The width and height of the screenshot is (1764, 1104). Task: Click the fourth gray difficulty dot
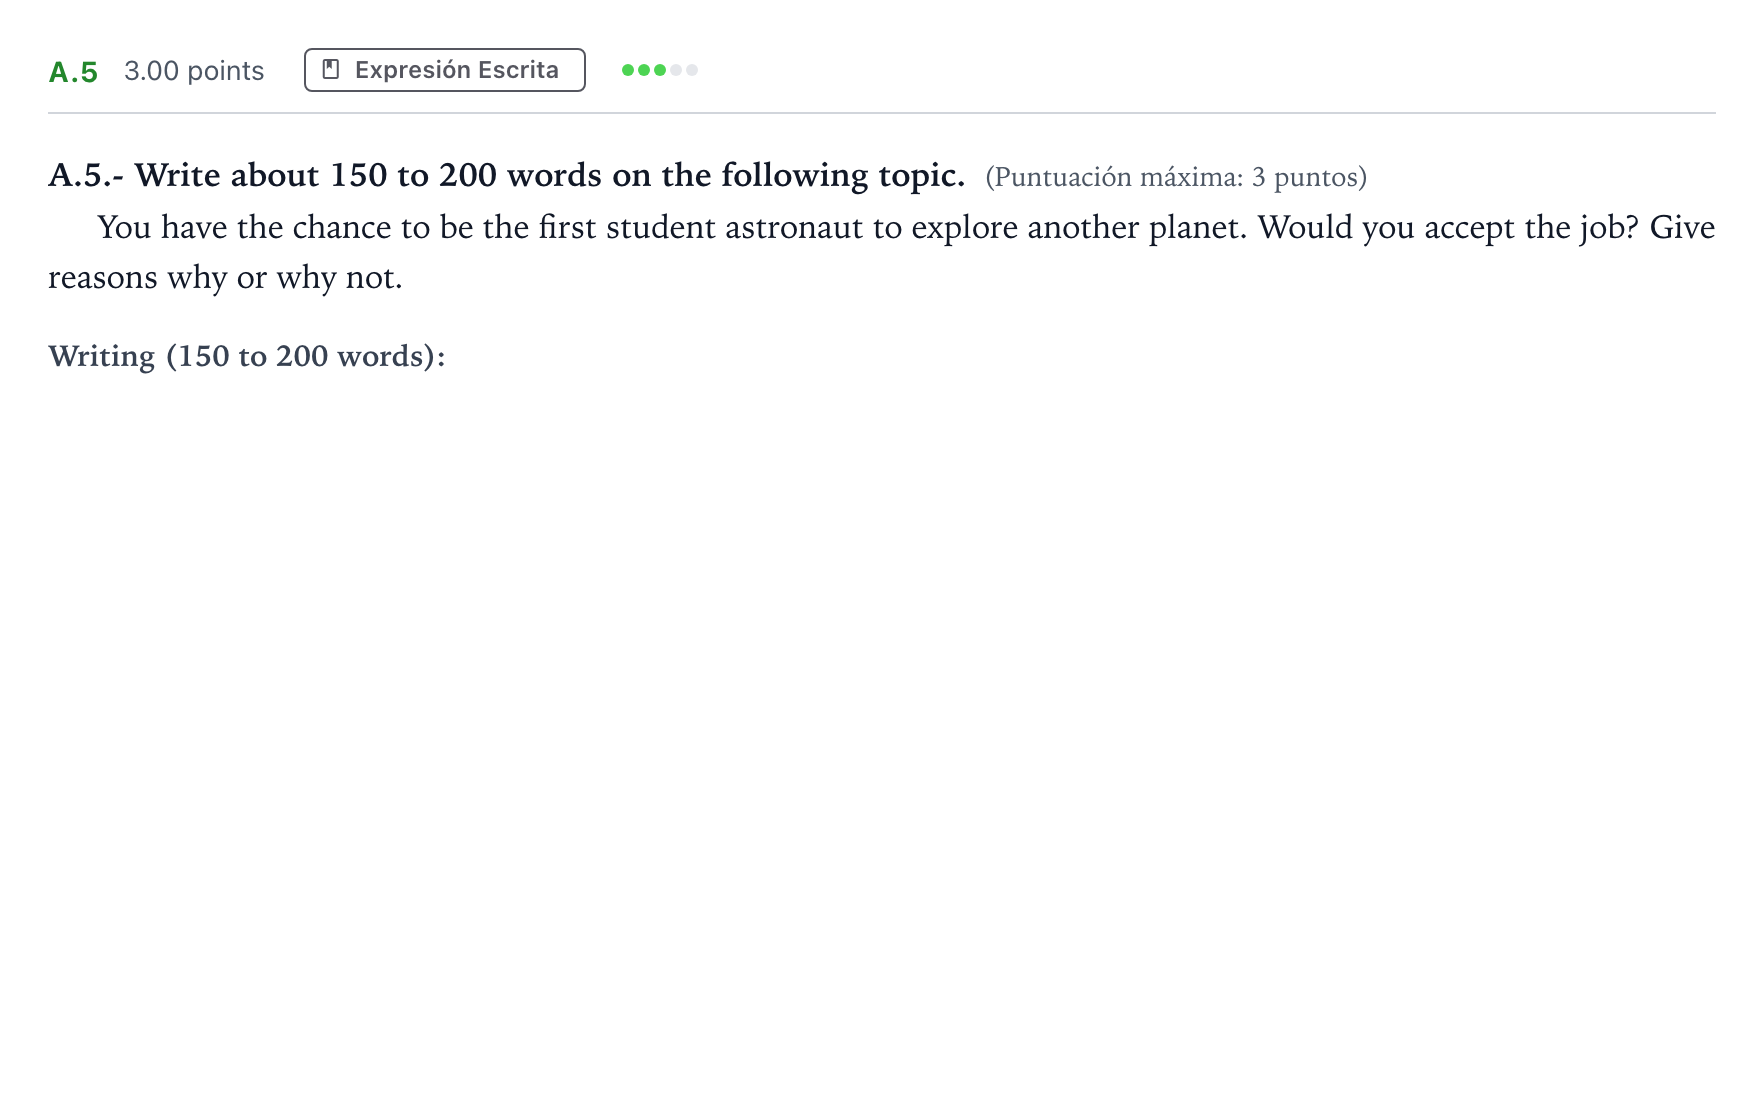click(676, 70)
